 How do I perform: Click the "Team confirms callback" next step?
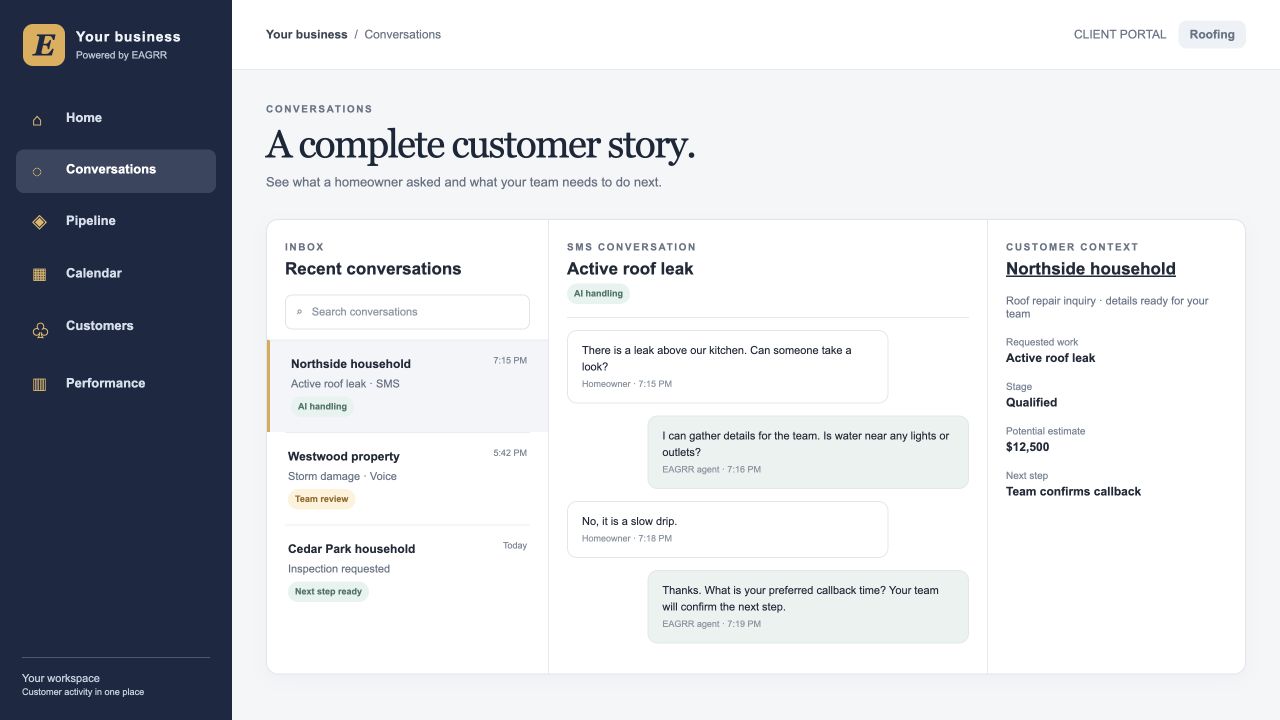(1073, 492)
